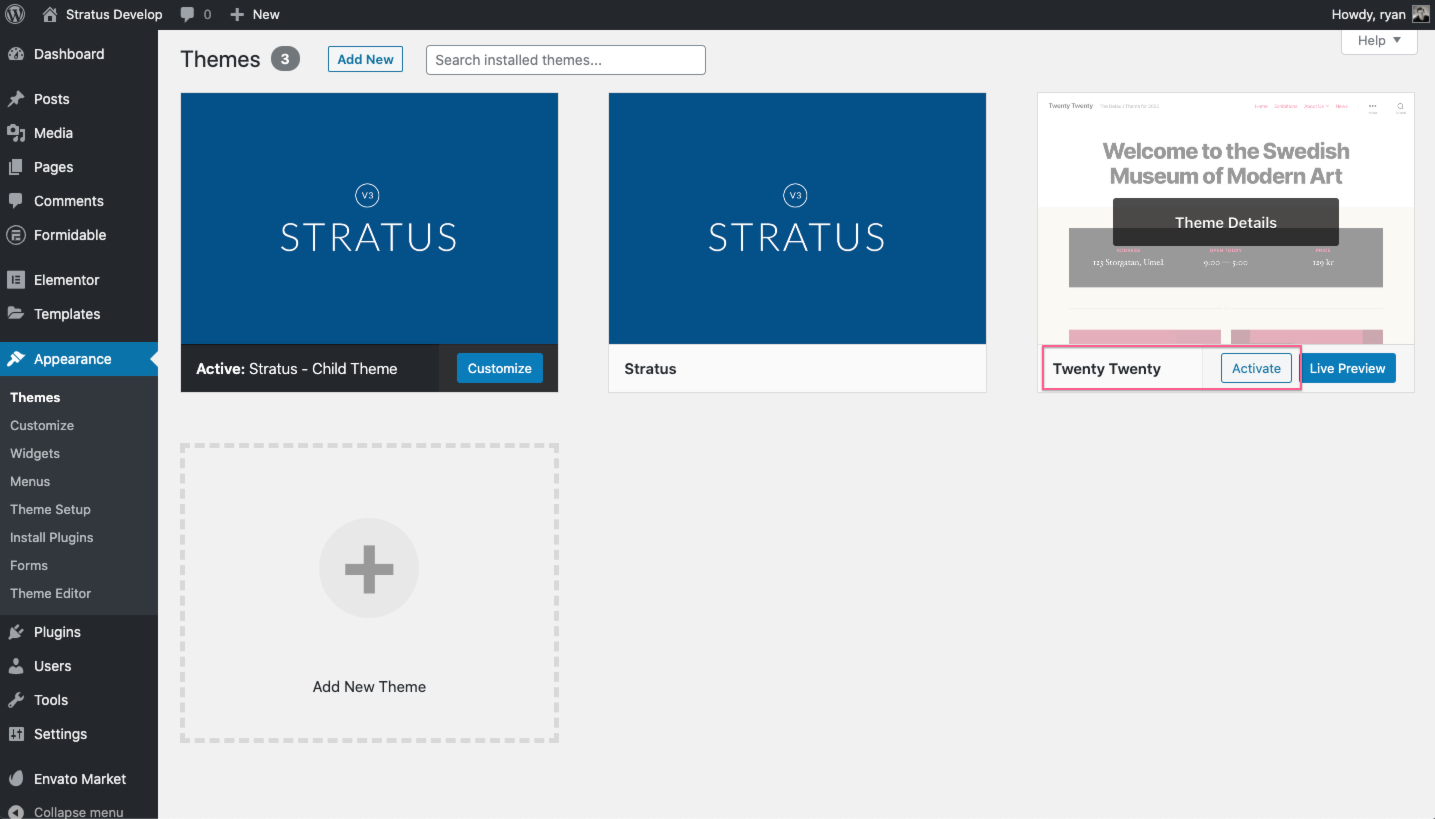
Task: Select the Stratus parent theme thumbnail
Action: pyautogui.click(x=797, y=219)
